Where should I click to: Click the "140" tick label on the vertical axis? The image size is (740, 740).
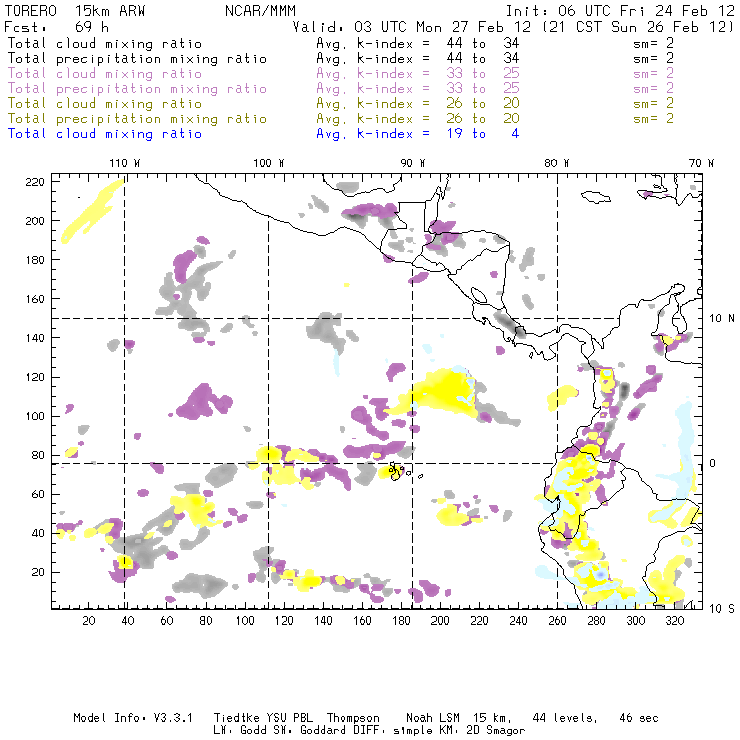[35, 338]
